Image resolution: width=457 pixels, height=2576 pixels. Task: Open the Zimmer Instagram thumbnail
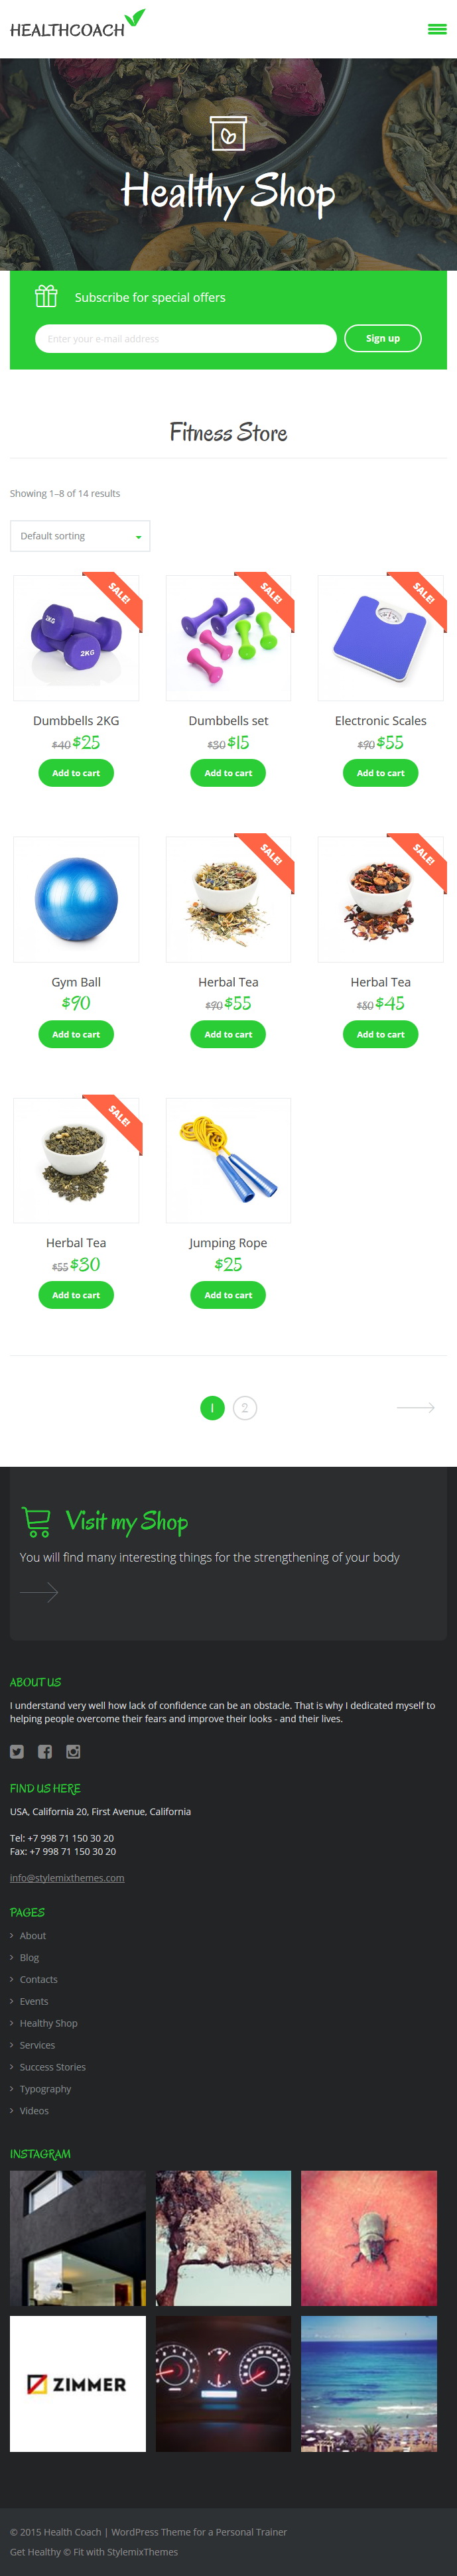coord(78,2383)
